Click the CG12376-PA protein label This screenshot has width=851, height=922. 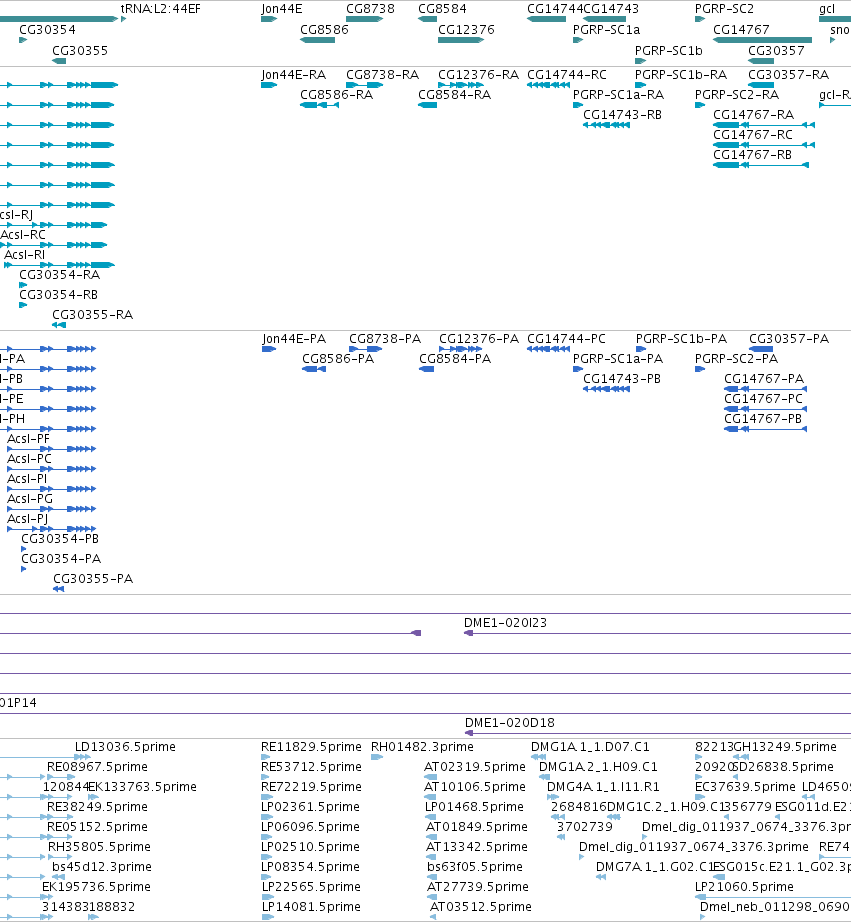tap(479, 339)
